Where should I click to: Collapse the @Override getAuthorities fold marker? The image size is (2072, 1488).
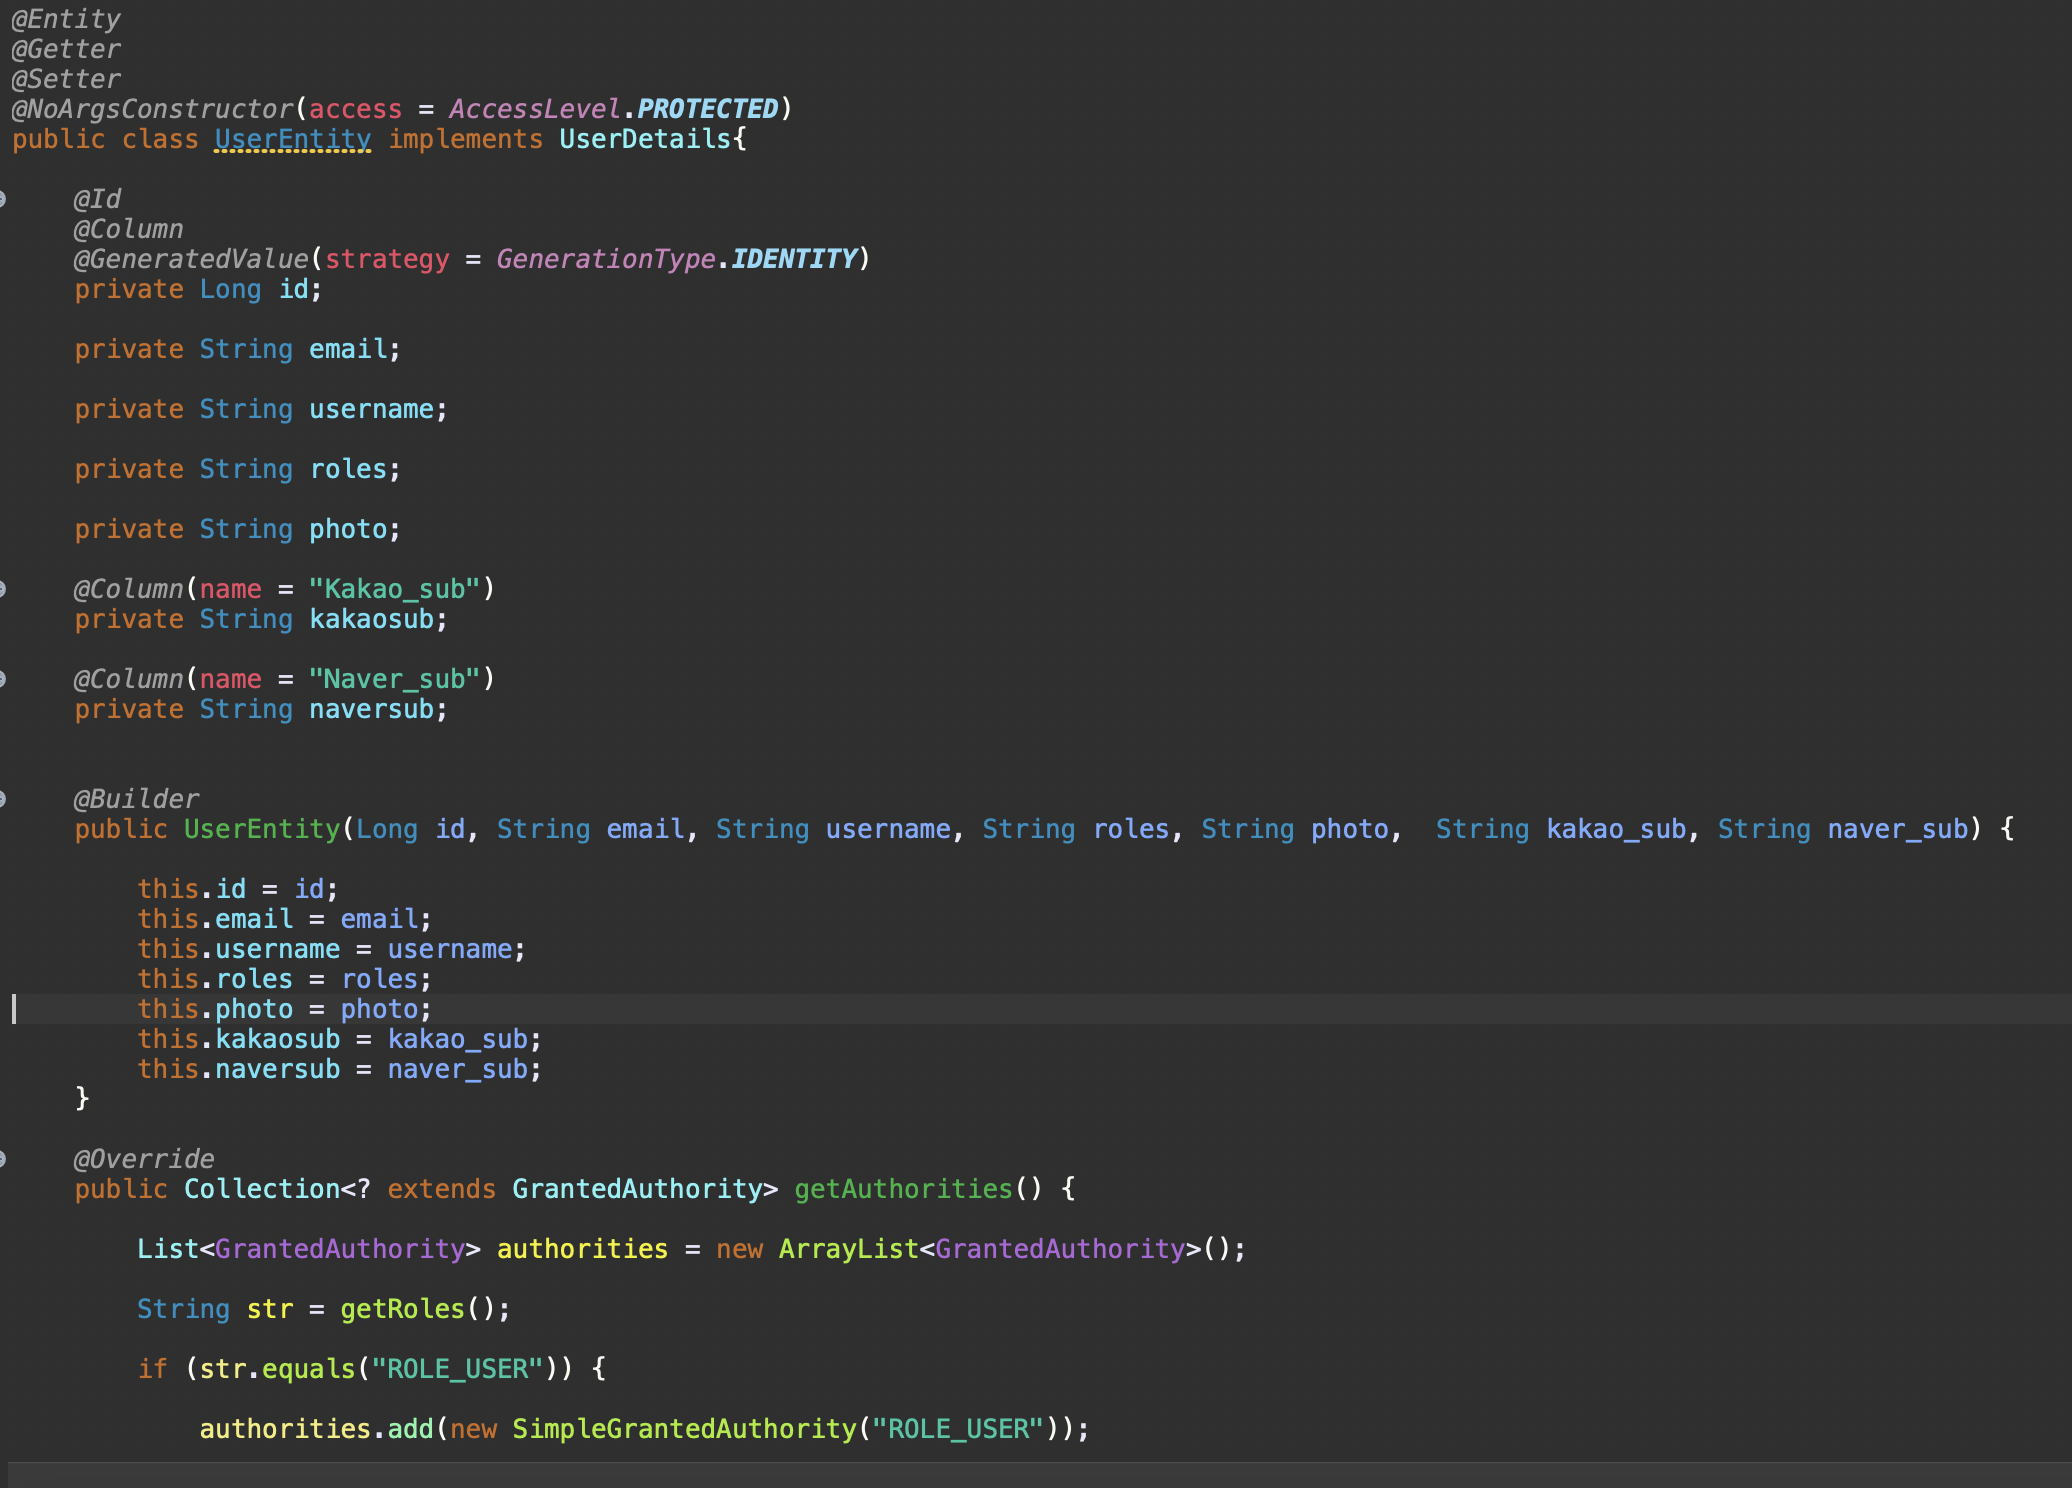tap(3, 1159)
